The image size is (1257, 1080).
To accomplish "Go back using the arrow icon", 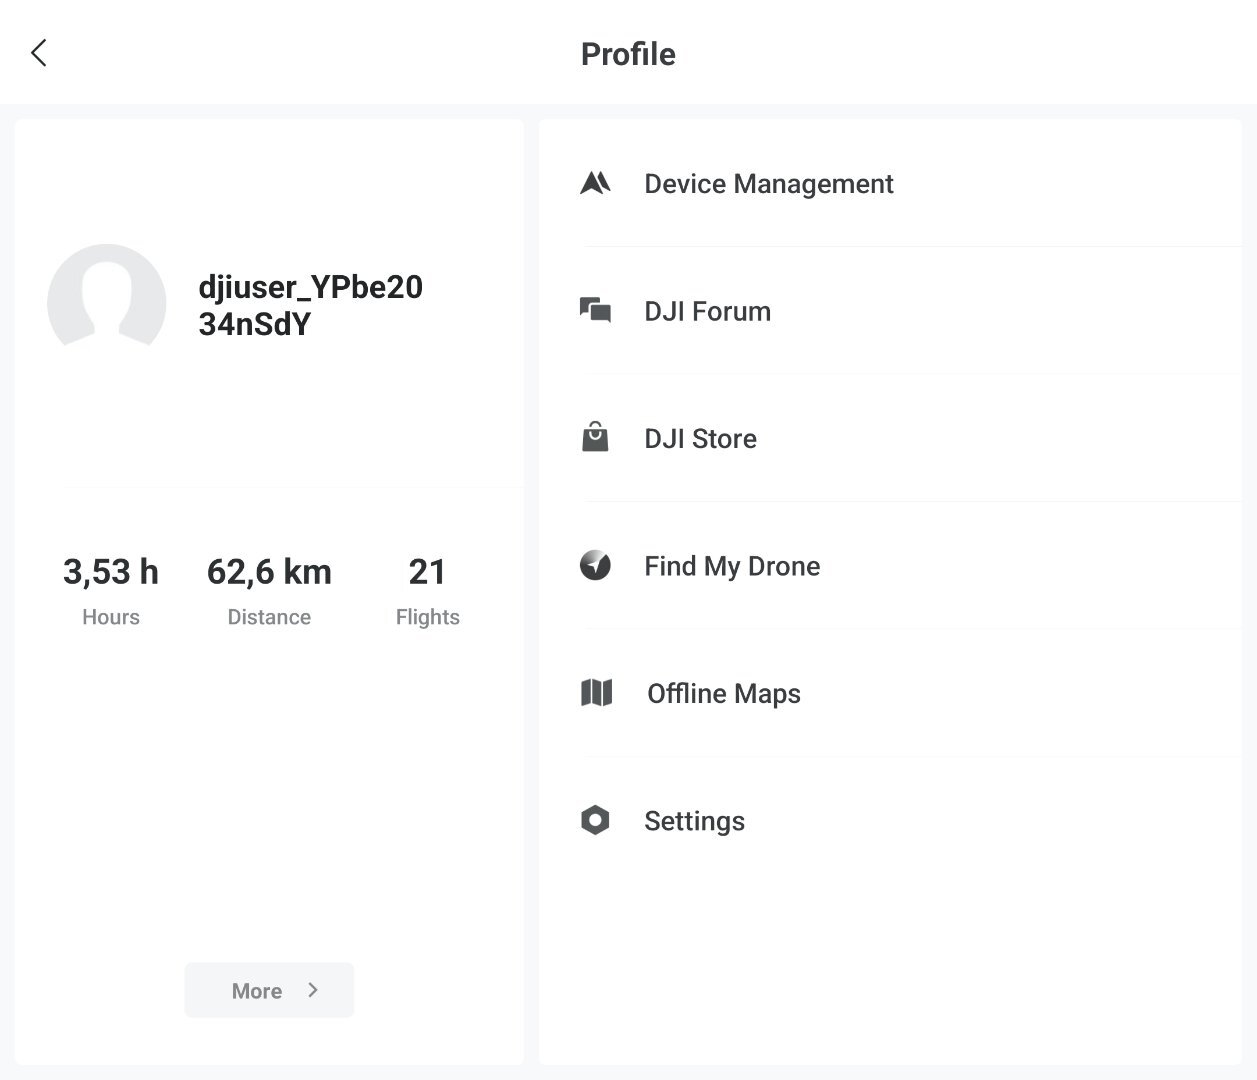I will [39, 53].
